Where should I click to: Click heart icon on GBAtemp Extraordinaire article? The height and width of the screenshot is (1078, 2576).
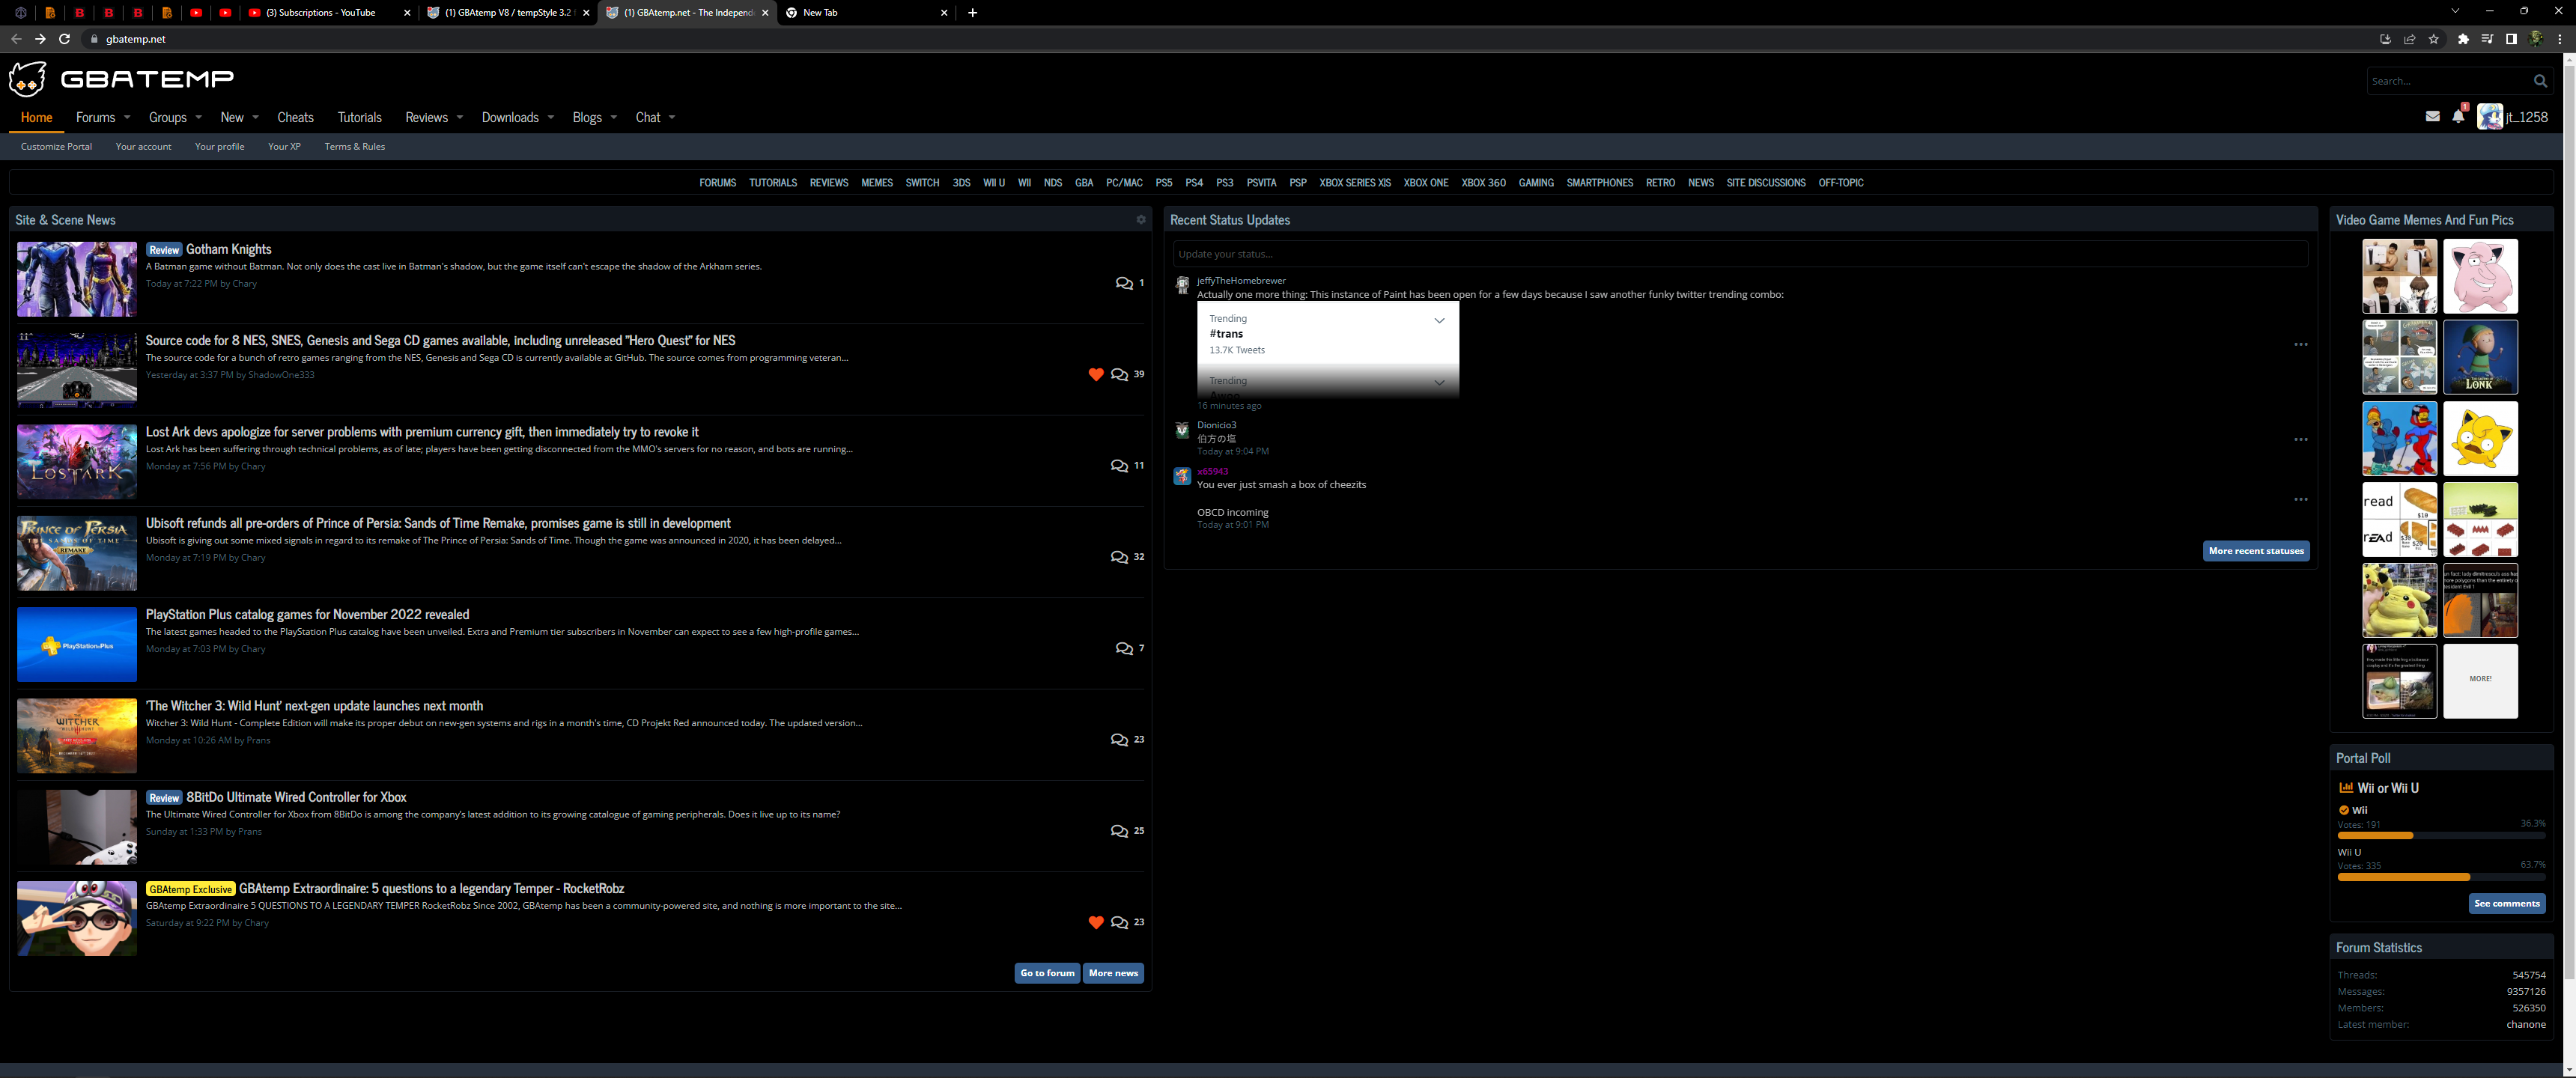click(x=1096, y=922)
